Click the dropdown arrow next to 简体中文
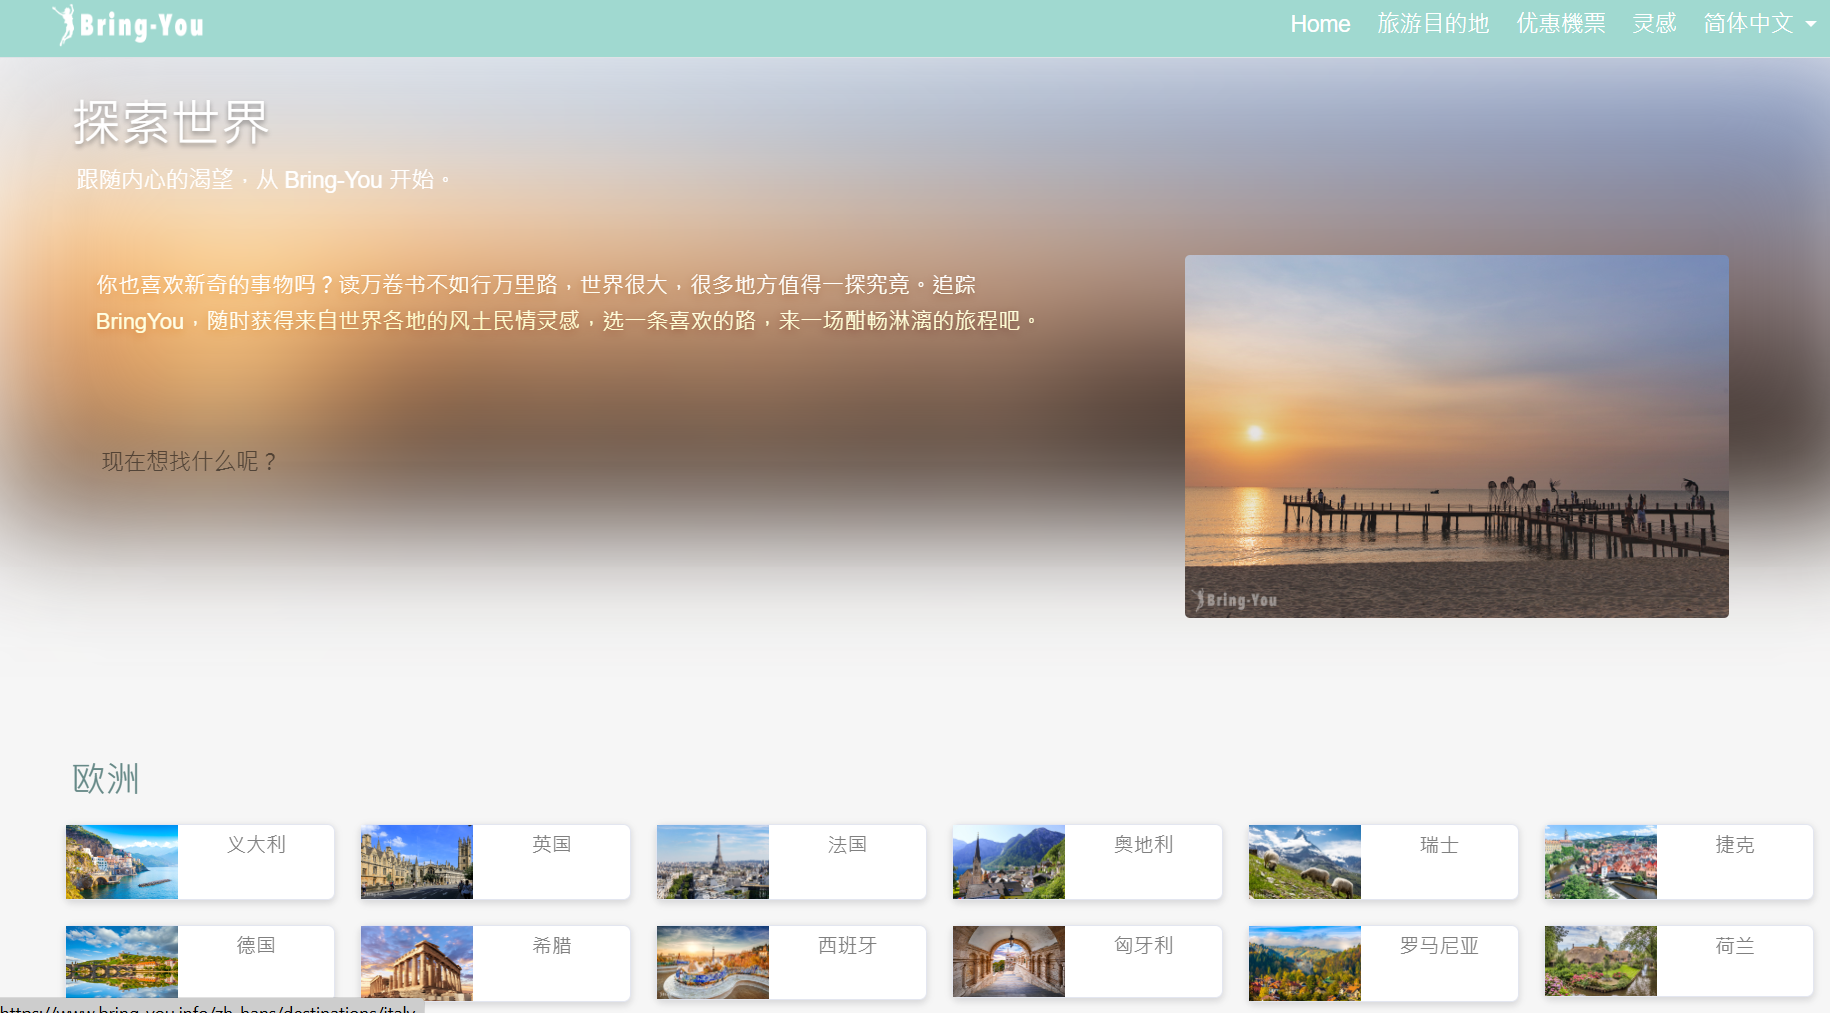 [x=1812, y=26]
